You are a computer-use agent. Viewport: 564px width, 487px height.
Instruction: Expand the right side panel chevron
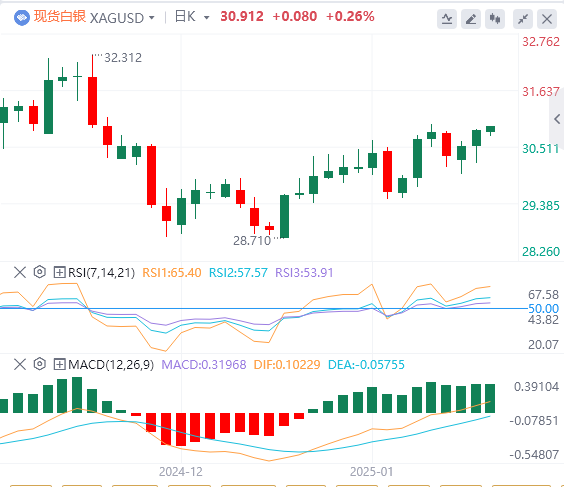pos(557,119)
